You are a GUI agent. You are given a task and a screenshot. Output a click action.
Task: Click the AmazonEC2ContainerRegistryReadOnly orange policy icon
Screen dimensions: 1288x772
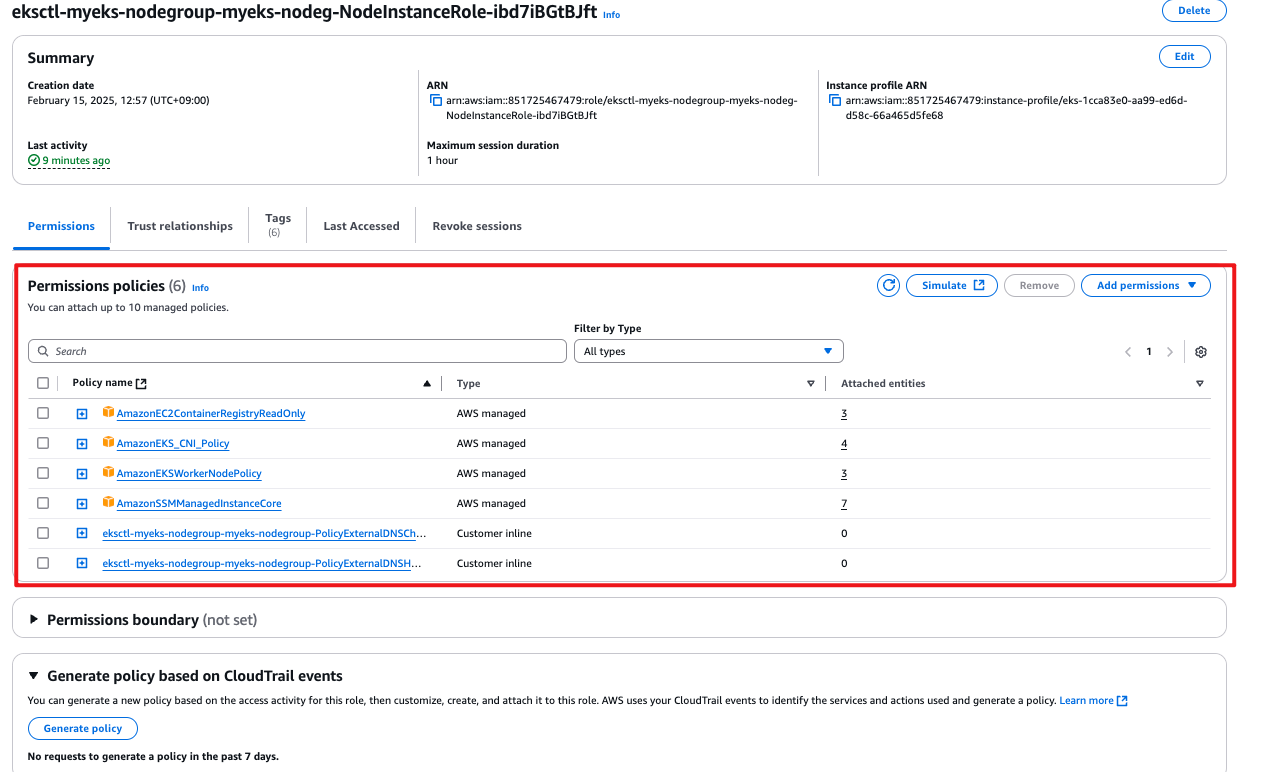pos(108,412)
